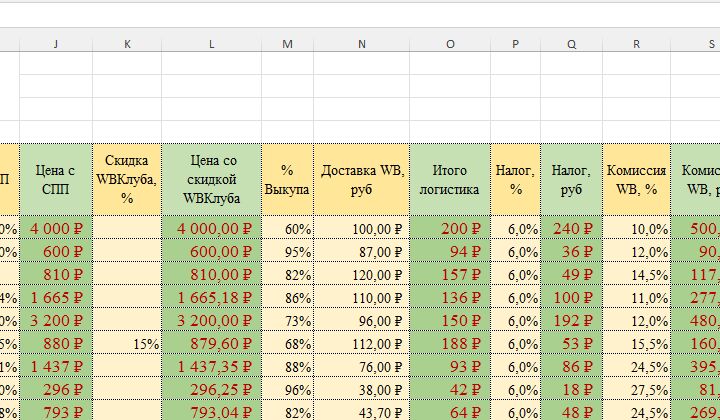This screenshot has height=420, width=720.
Task: Select column Q header
Action: pyautogui.click(x=572, y=44)
